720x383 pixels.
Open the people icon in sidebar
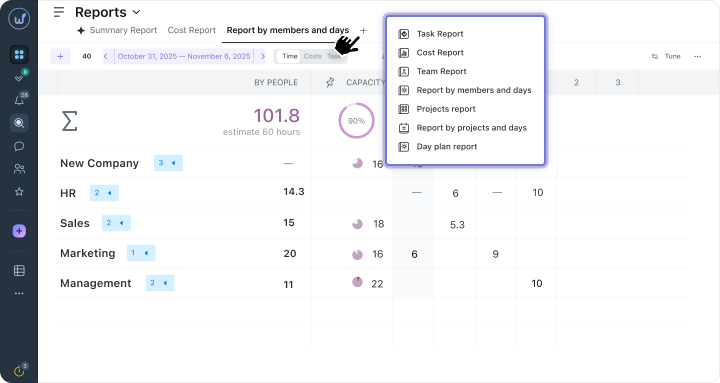click(19, 169)
